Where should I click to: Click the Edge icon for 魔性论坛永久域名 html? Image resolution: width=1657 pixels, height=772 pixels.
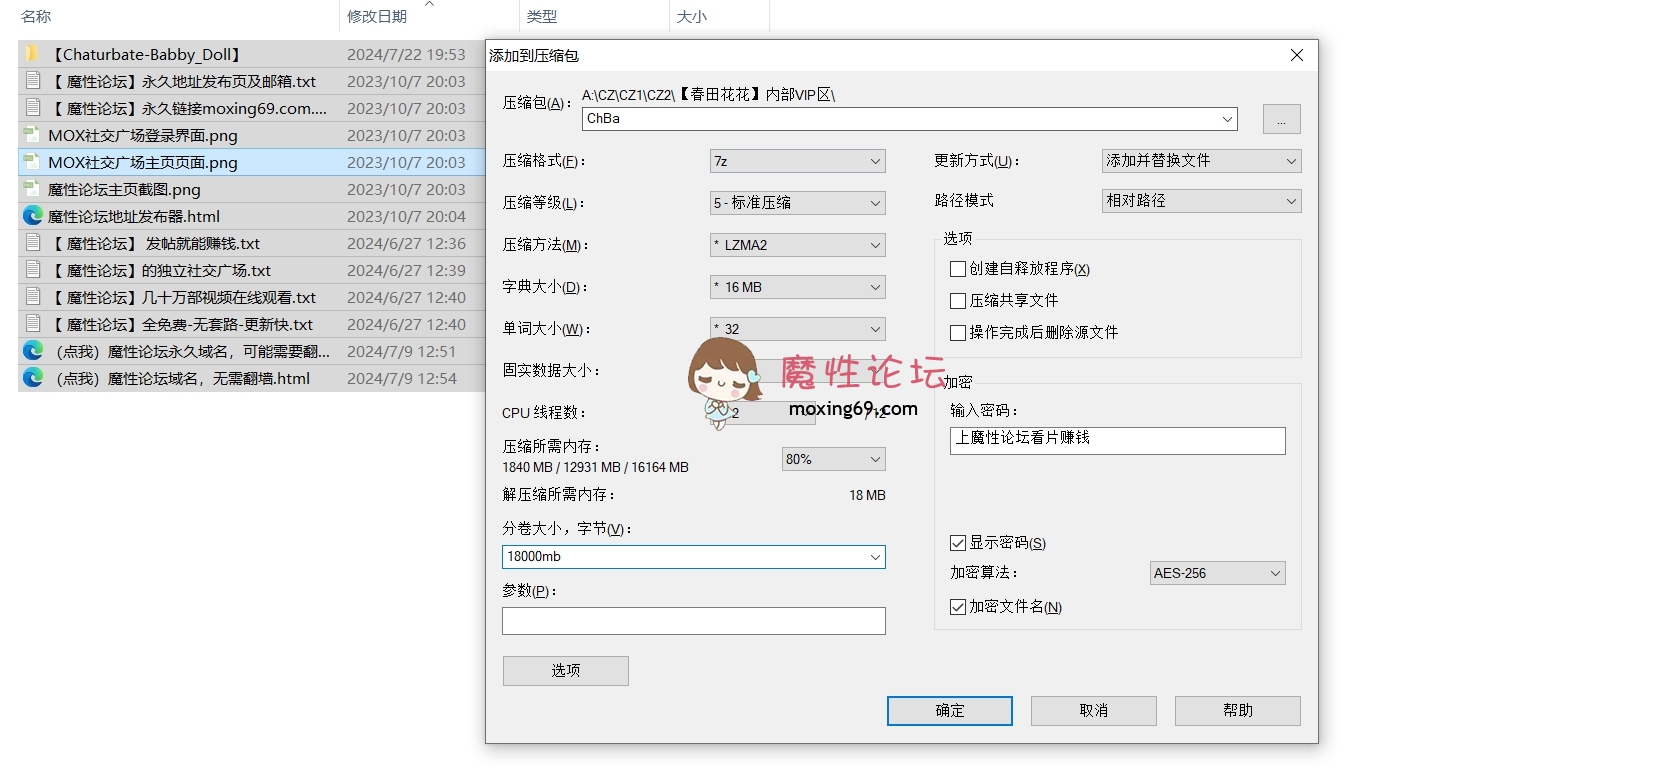tap(33, 350)
